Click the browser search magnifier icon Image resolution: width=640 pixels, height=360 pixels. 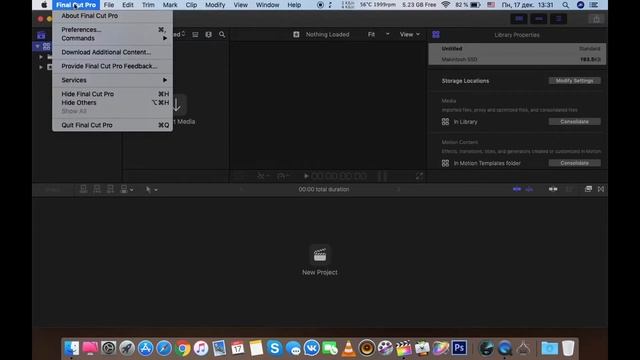(222, 35)
